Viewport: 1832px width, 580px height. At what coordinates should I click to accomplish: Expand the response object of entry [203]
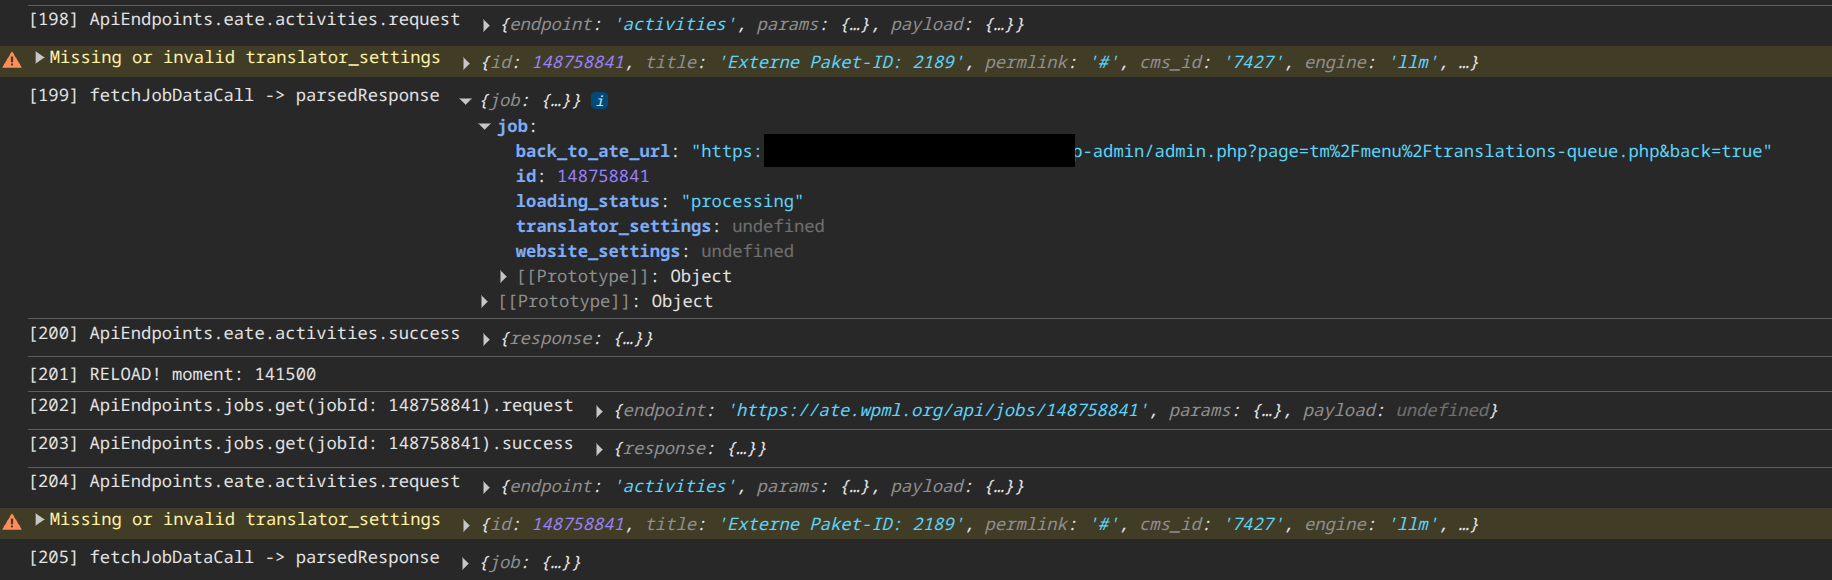pyautogui.click(x=599, y=450)
